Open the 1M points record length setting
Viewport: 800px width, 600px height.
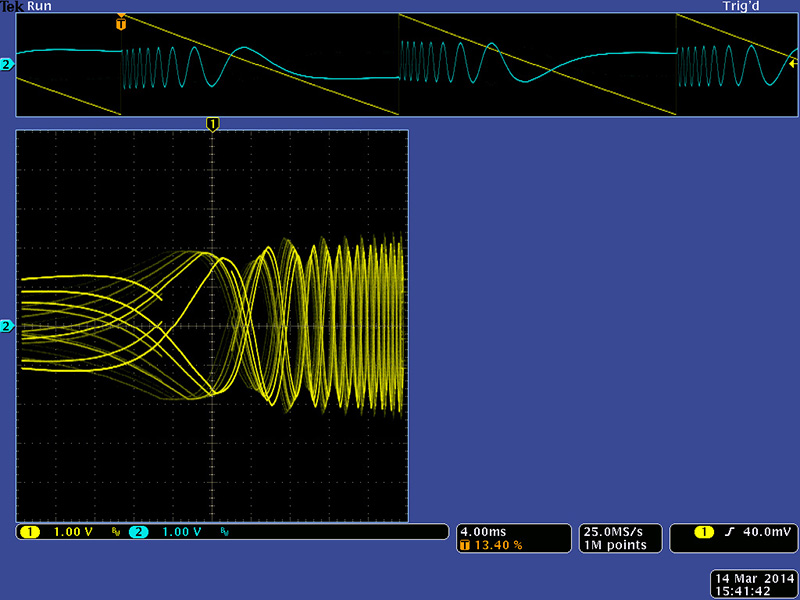click(612, 545)
